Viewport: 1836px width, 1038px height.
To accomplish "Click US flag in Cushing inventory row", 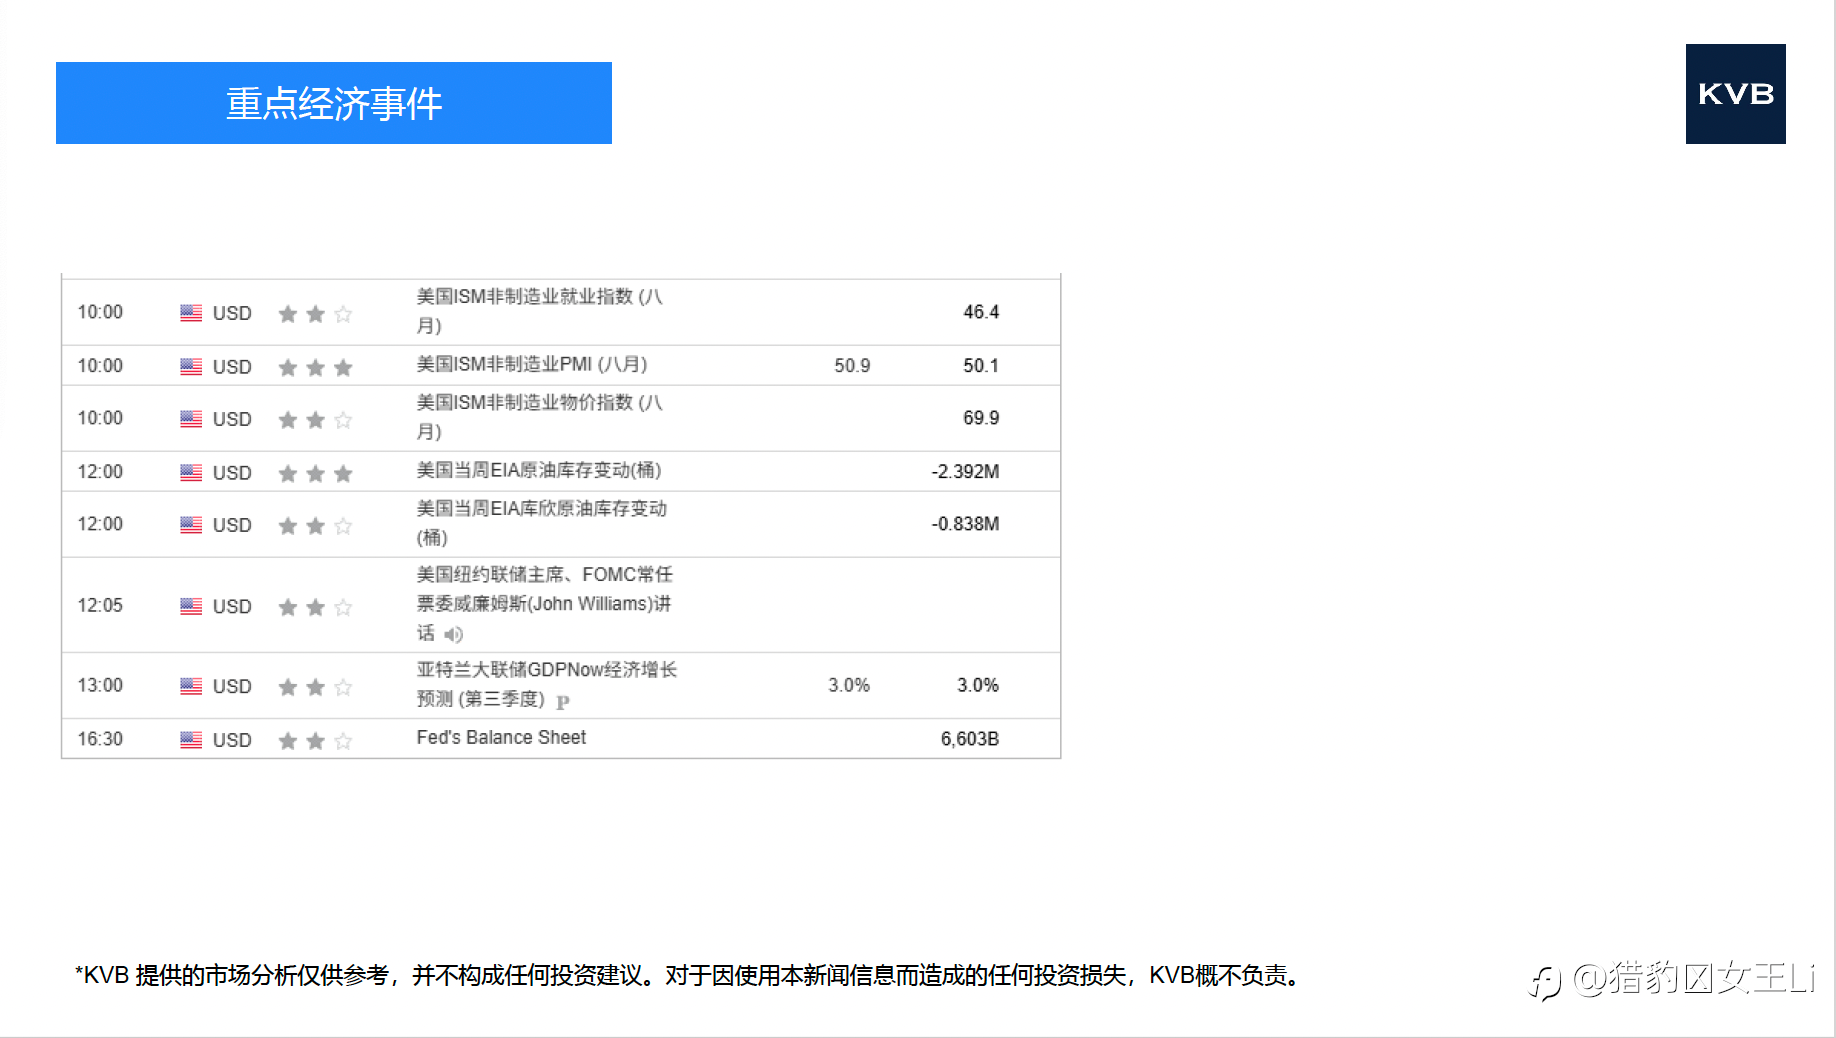I will (191, 525).
